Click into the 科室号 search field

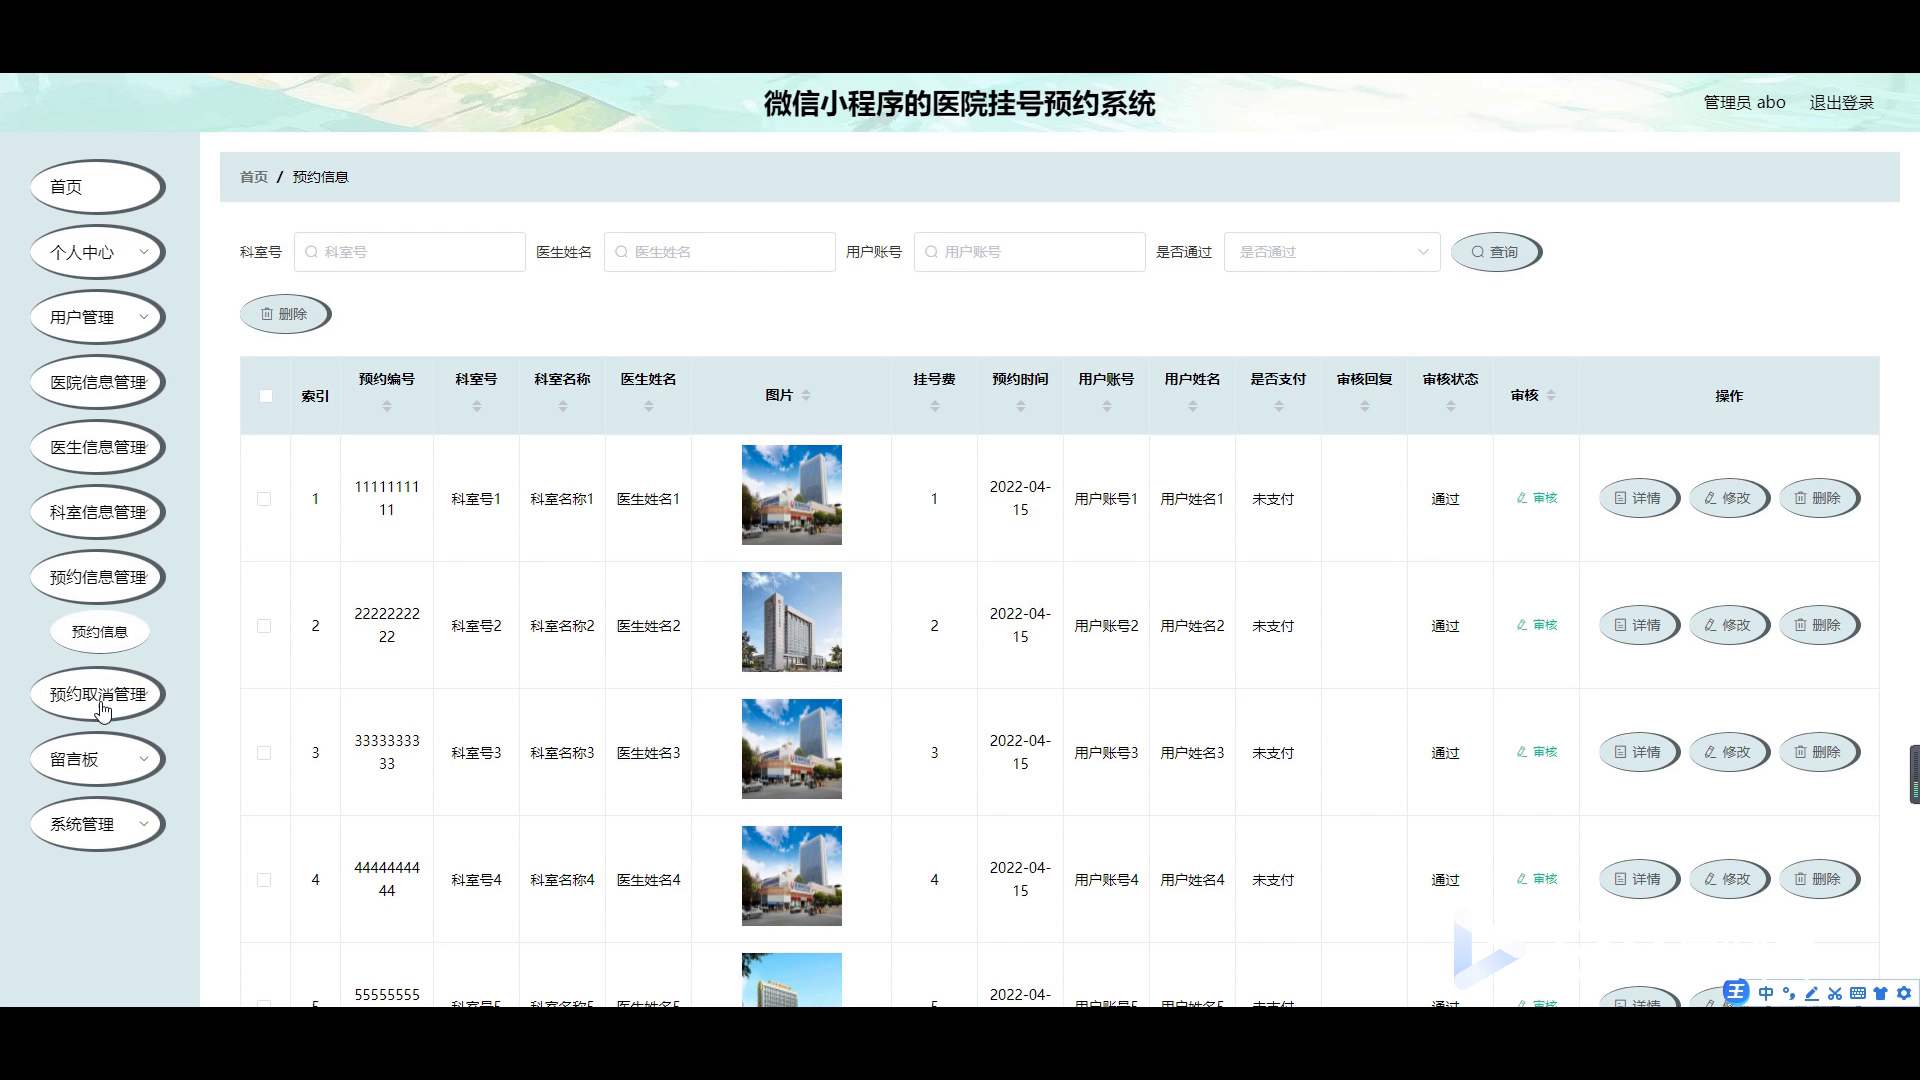[x=410, y=252]
